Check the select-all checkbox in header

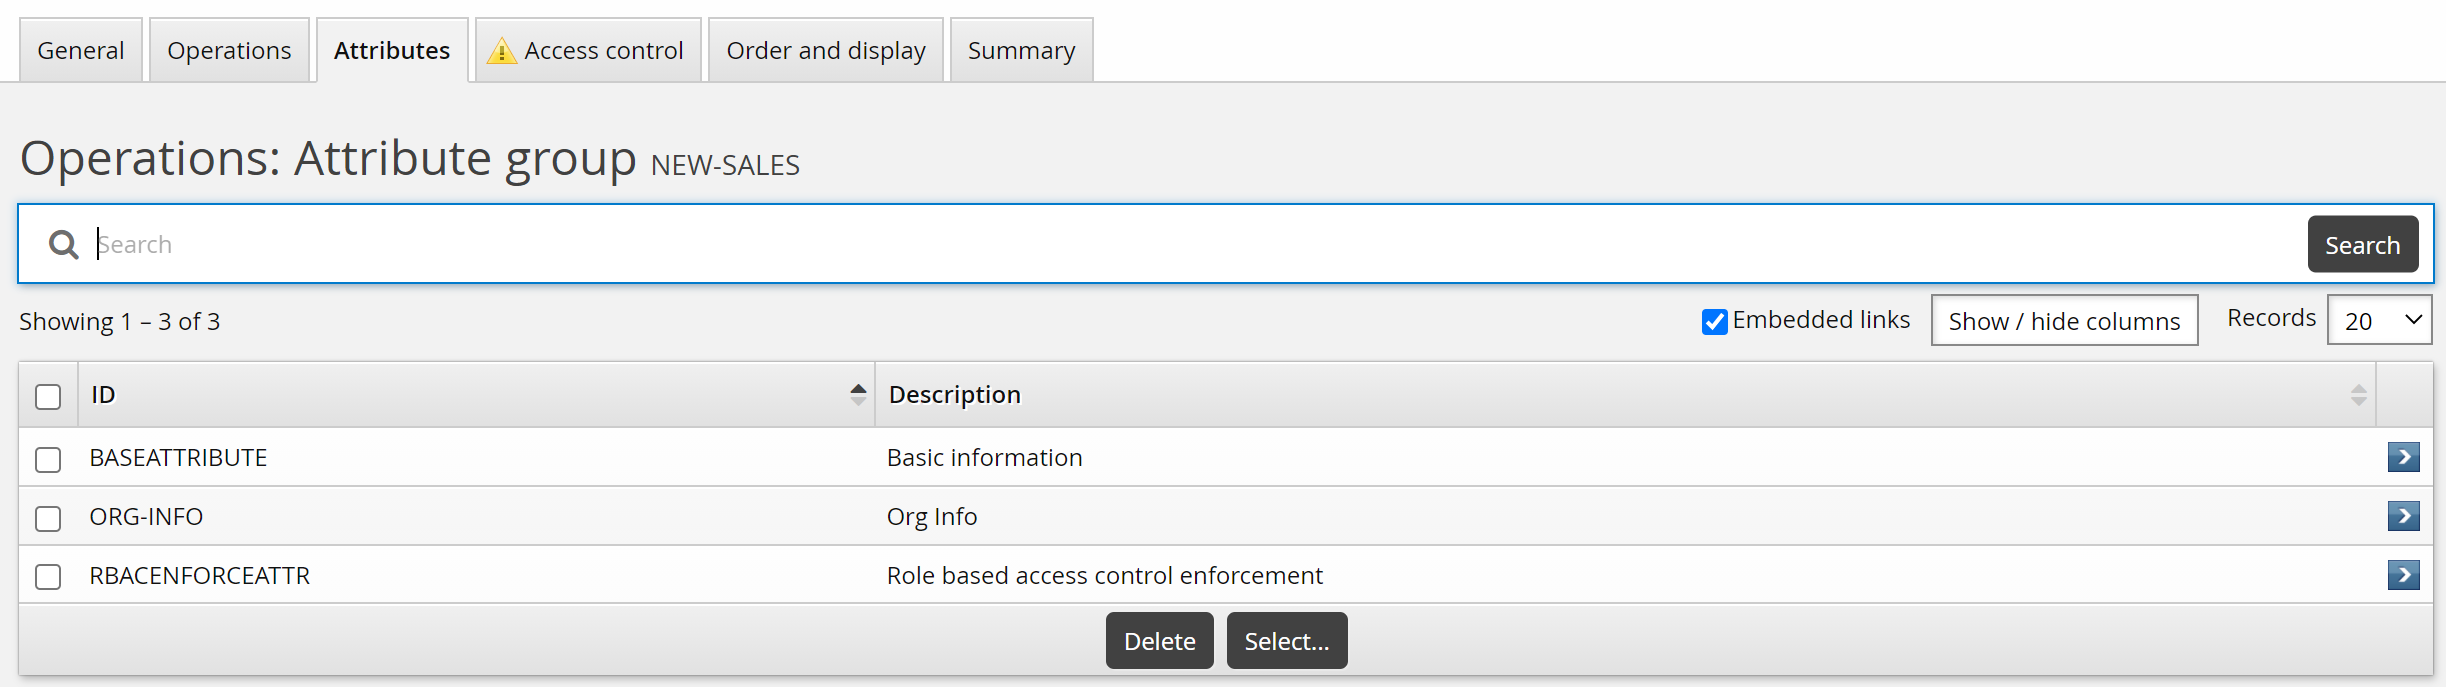click(x=48, y=396)
